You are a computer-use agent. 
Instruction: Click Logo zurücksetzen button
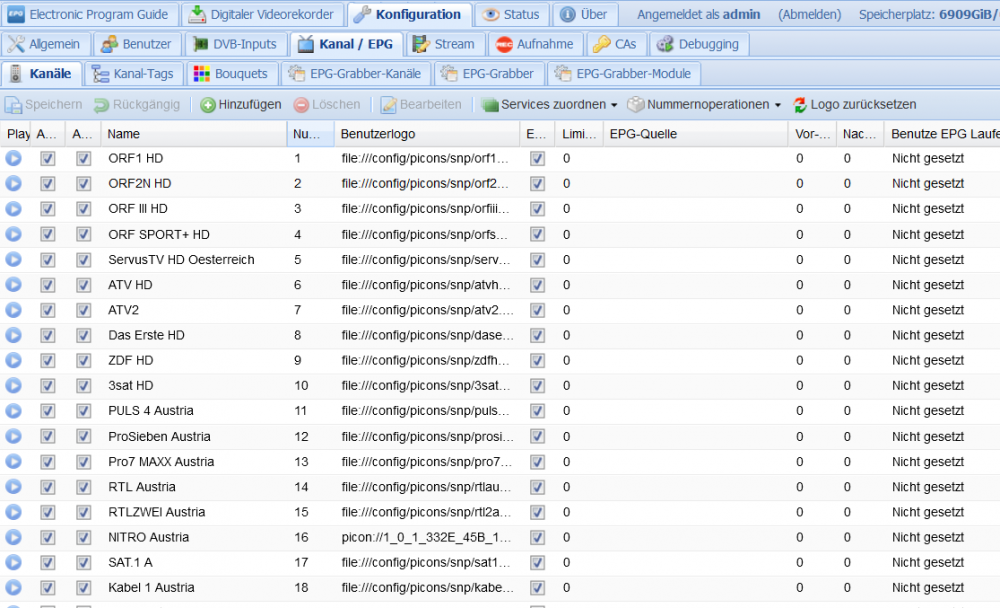click(855, 105)
